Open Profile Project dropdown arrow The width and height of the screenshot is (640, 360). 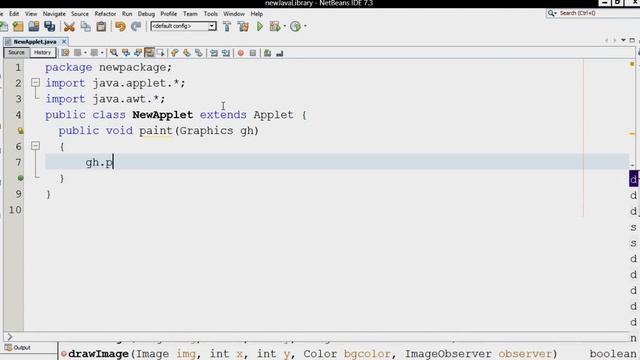tap(305, 27)
